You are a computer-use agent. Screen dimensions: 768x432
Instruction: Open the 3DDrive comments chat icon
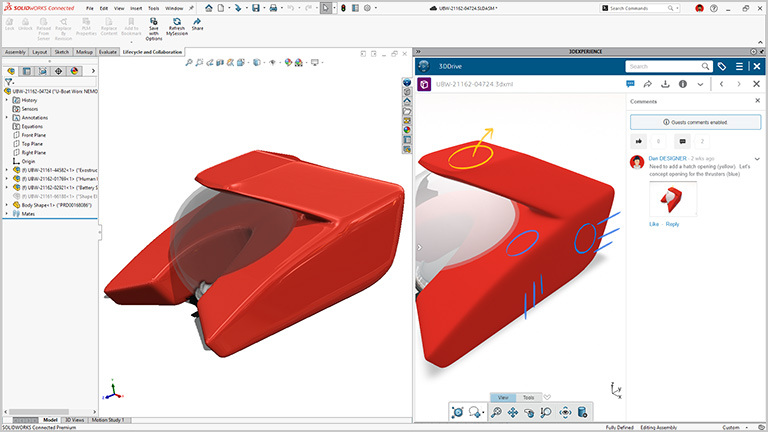(629, 84)
